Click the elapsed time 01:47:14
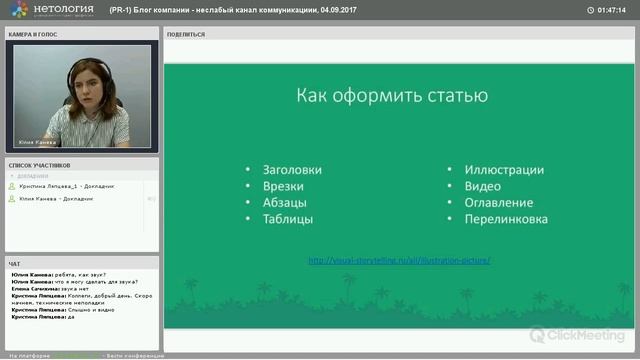 [611, 10]
